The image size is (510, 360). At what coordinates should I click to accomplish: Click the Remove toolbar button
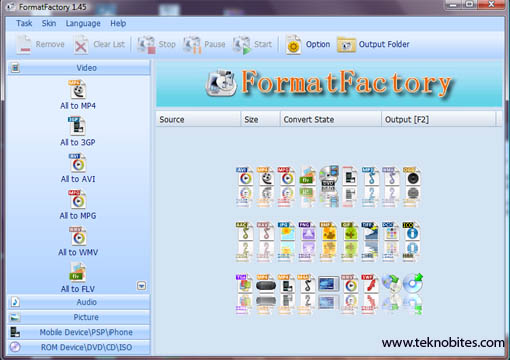40,44
